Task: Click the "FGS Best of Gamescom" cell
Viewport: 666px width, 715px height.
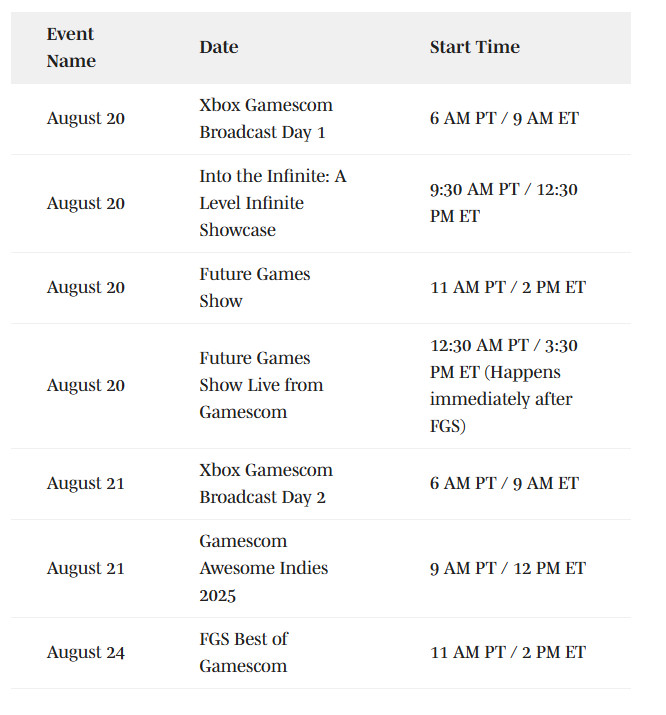Action: click(x=243, y=652)
